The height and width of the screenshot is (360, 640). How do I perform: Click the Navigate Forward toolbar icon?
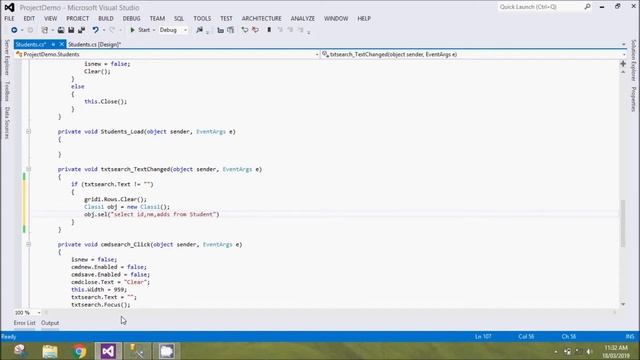tap(30, 30)
